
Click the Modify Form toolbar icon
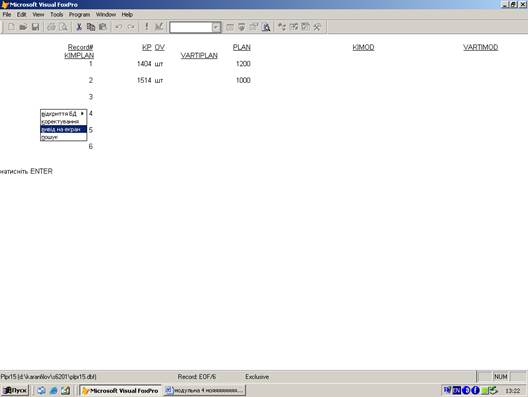(159, 27)
